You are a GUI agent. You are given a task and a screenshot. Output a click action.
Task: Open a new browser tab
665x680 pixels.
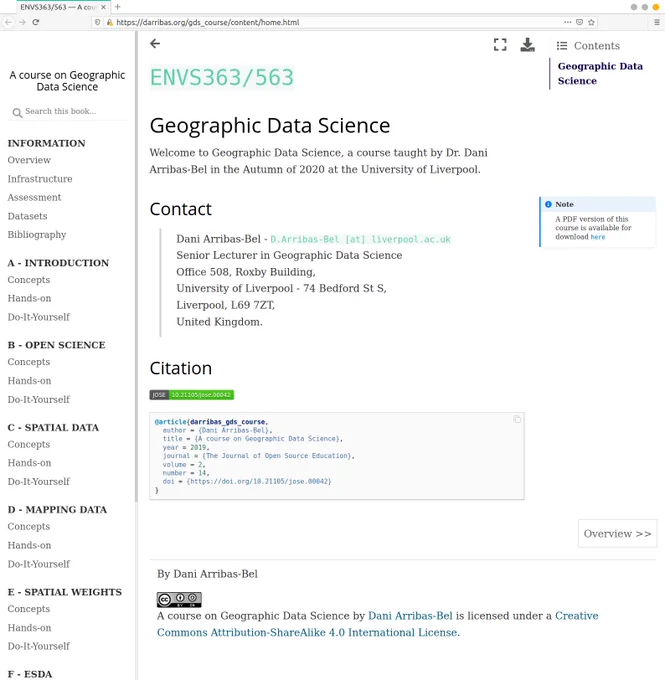tap(118, 7)
